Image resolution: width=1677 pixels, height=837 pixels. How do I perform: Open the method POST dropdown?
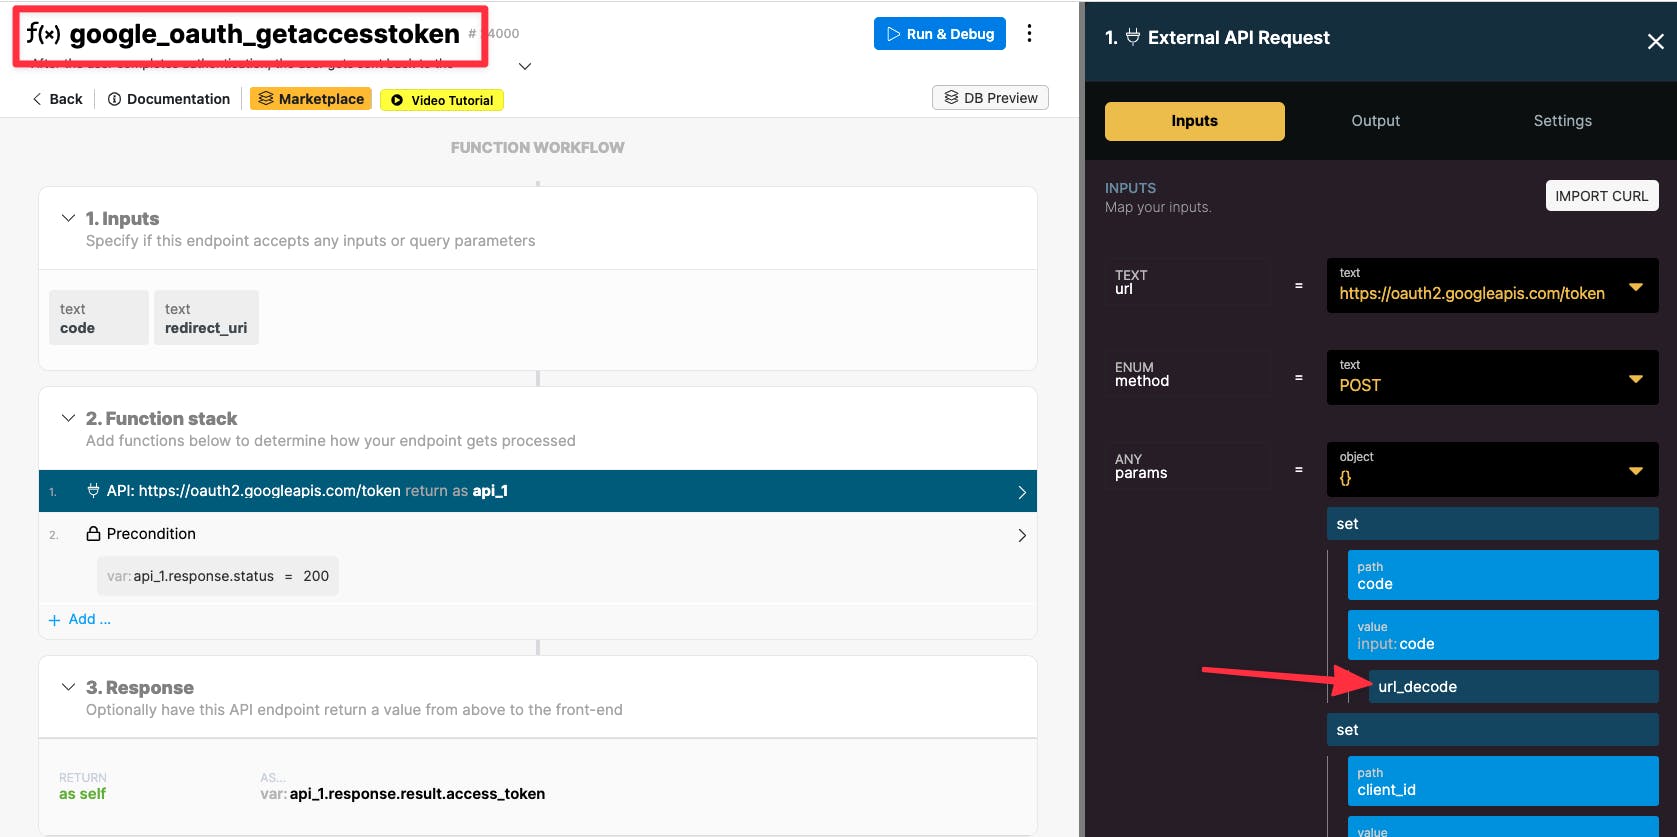click(x=1636, y=379)
